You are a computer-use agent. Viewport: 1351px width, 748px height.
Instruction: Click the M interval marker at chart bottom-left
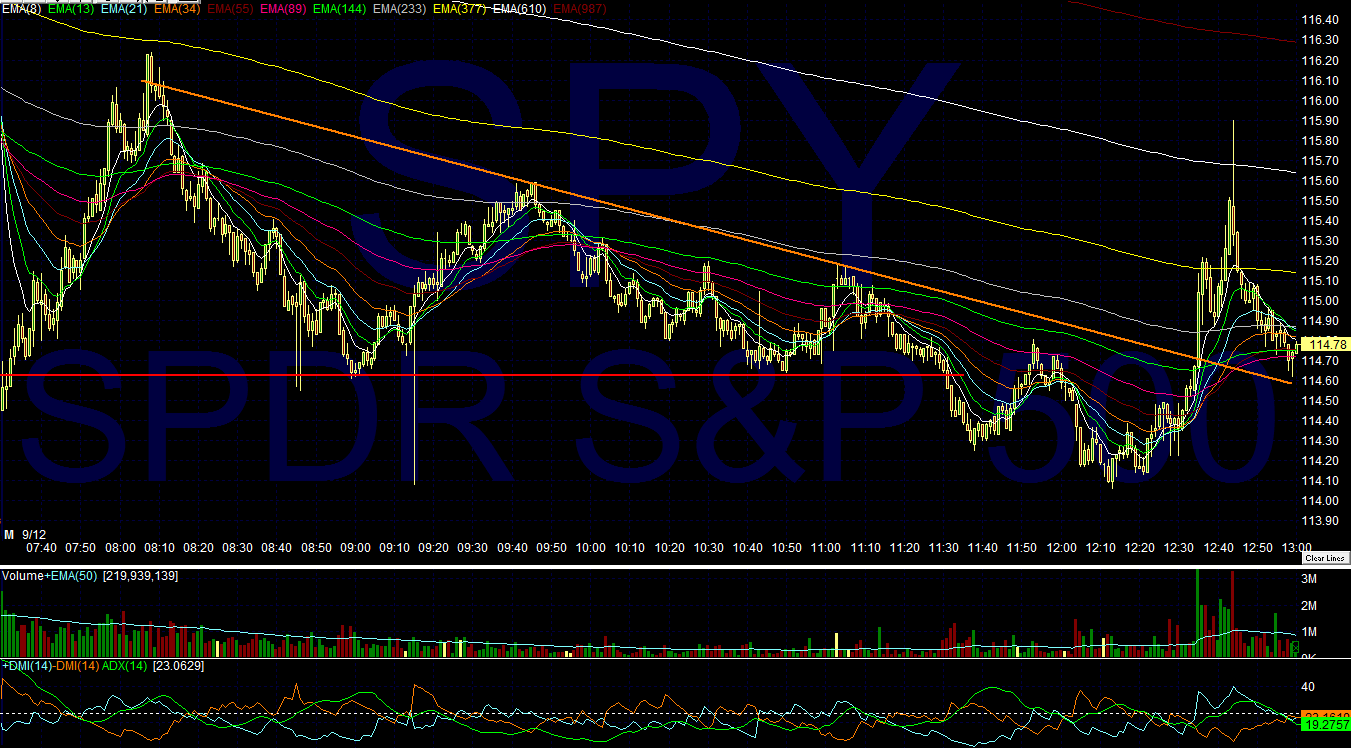[x=8, y=534]
